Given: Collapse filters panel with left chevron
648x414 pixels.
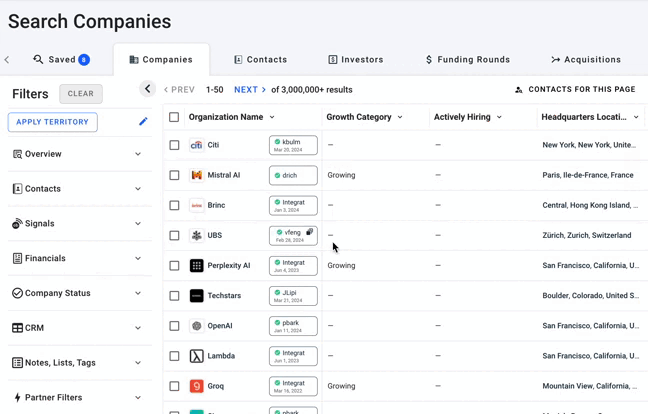Looking at the screenshot, I should click(x=147, y=89).
